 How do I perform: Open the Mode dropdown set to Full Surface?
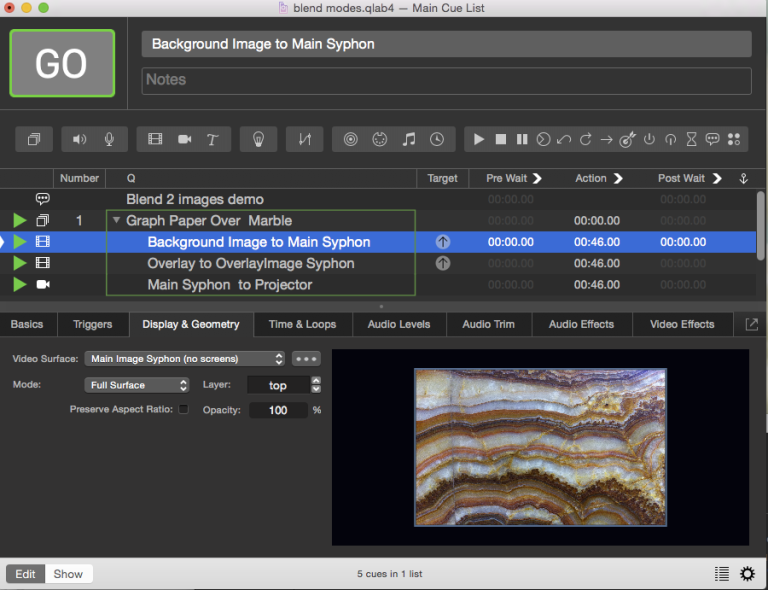[x=137, y=385]
